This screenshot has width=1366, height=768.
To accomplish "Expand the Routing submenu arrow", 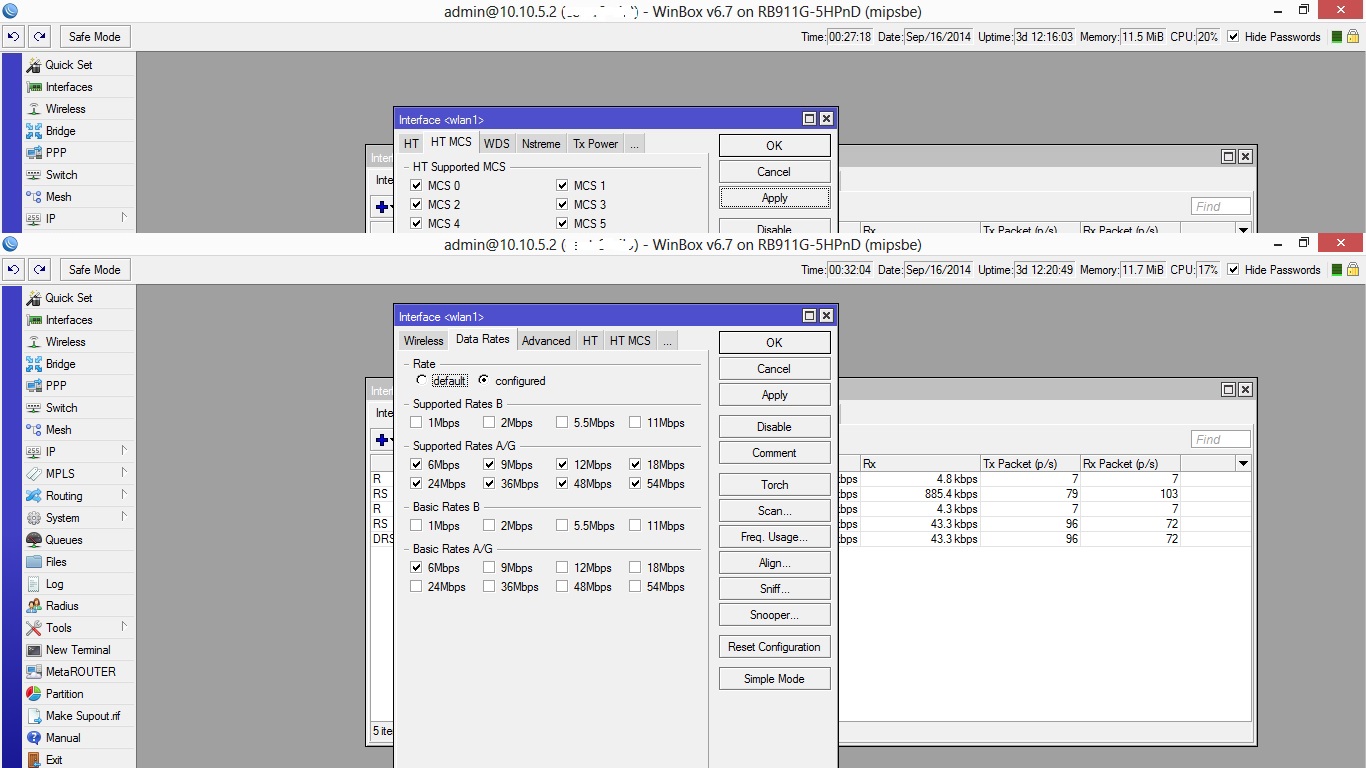I will (x=125, y=495).
